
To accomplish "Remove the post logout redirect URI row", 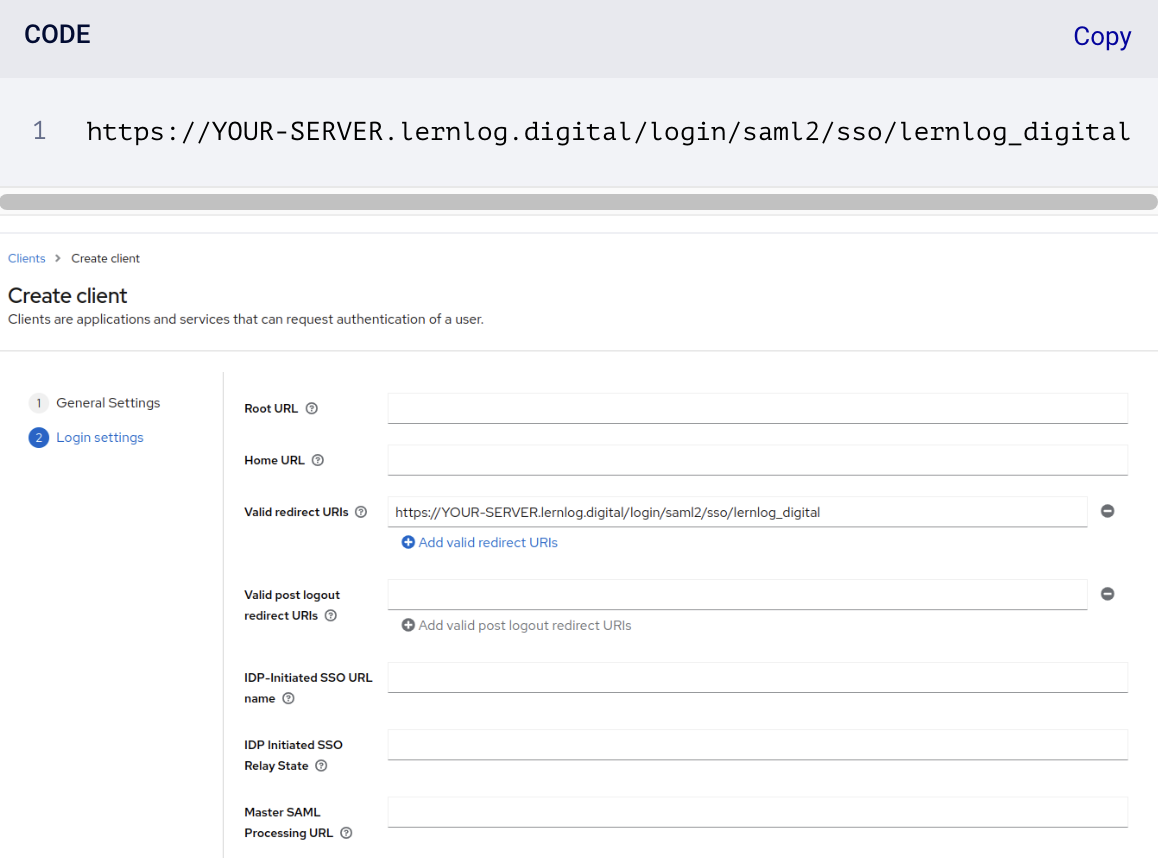I will 1107,594.
